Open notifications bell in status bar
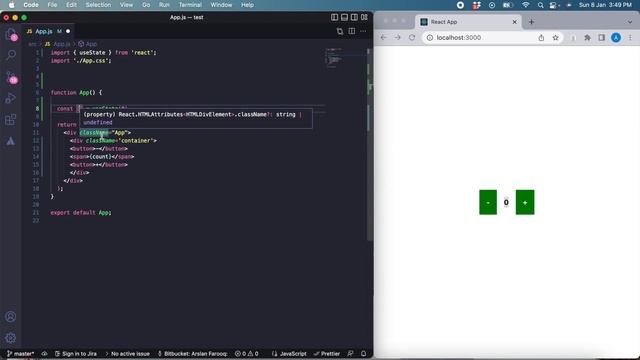 pos(363,353)
